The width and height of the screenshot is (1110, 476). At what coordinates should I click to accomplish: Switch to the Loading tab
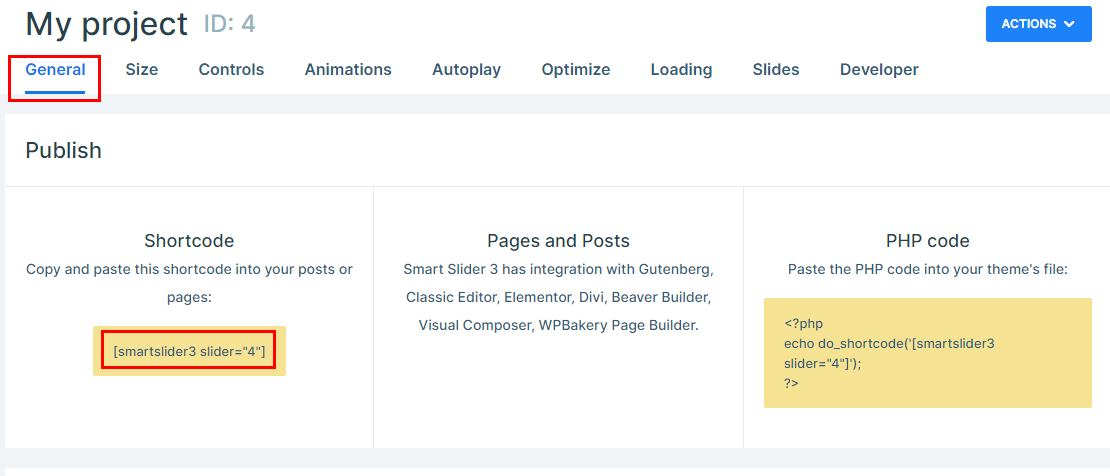click(681, 69)
